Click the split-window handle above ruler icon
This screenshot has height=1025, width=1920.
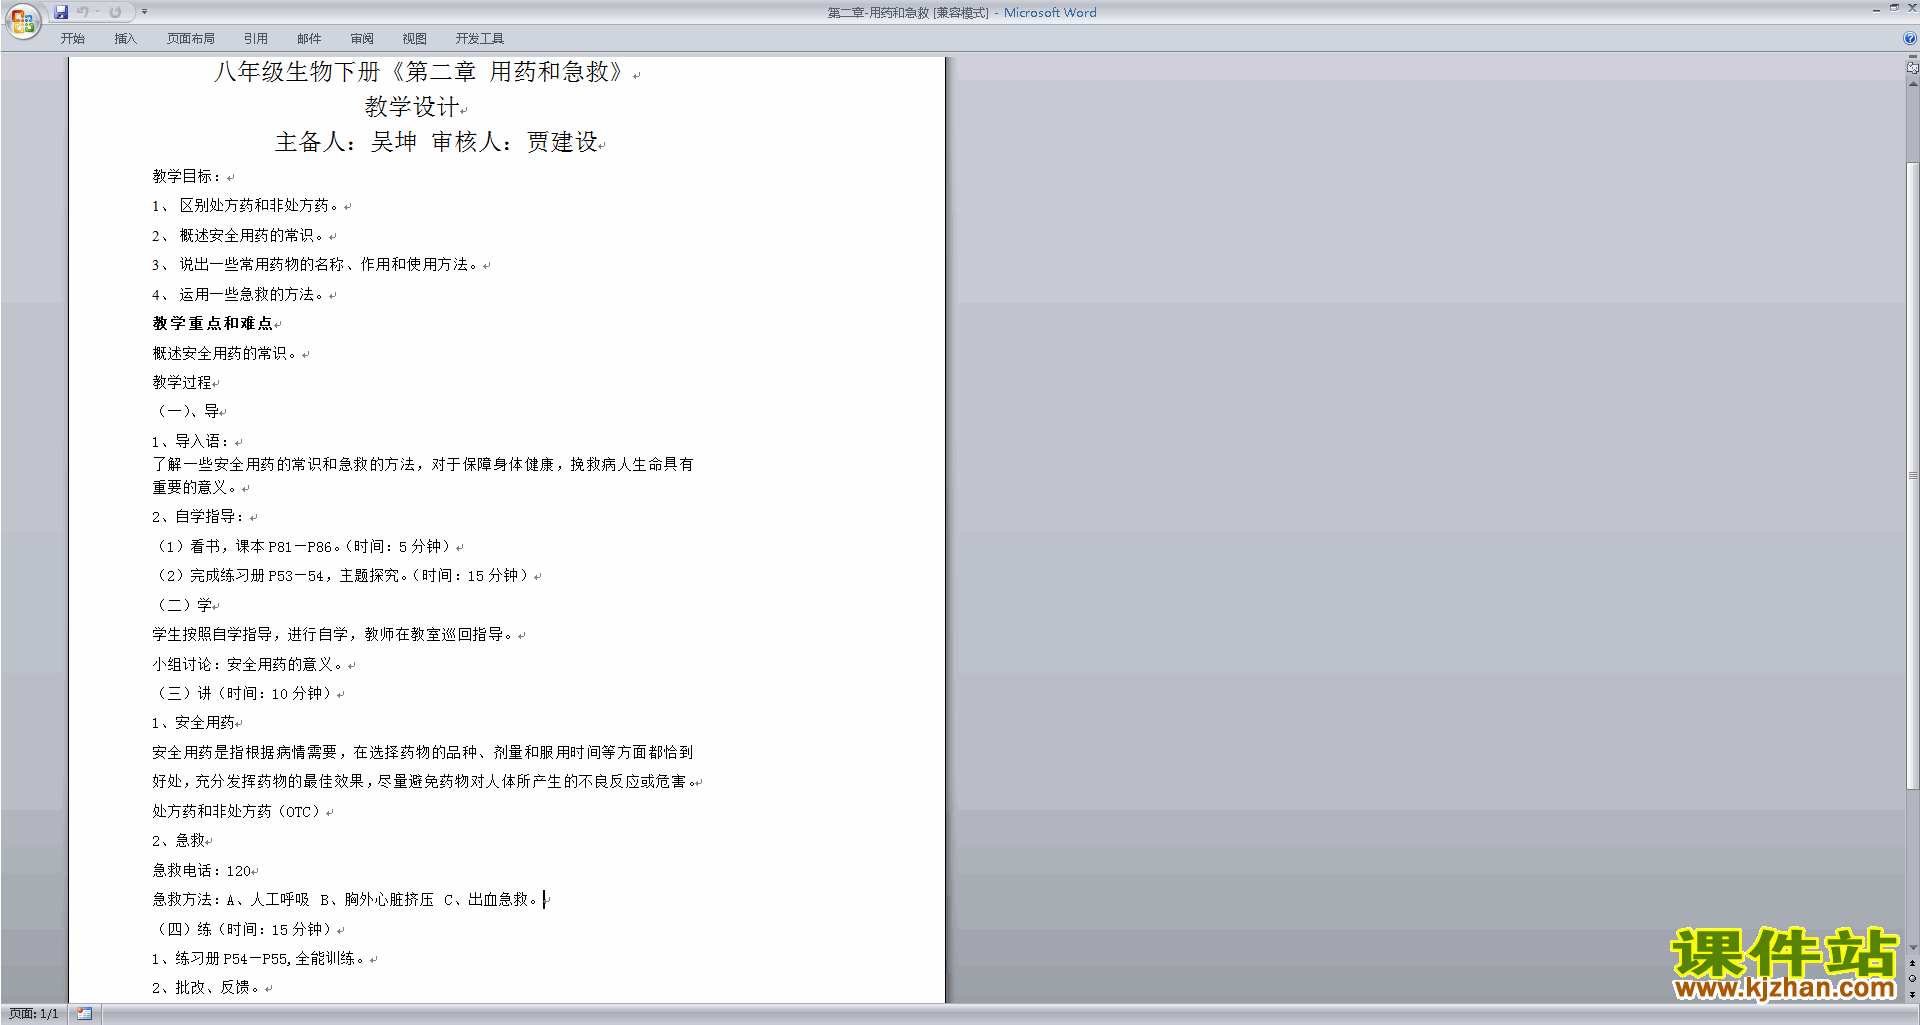[x=1912, y=58]
